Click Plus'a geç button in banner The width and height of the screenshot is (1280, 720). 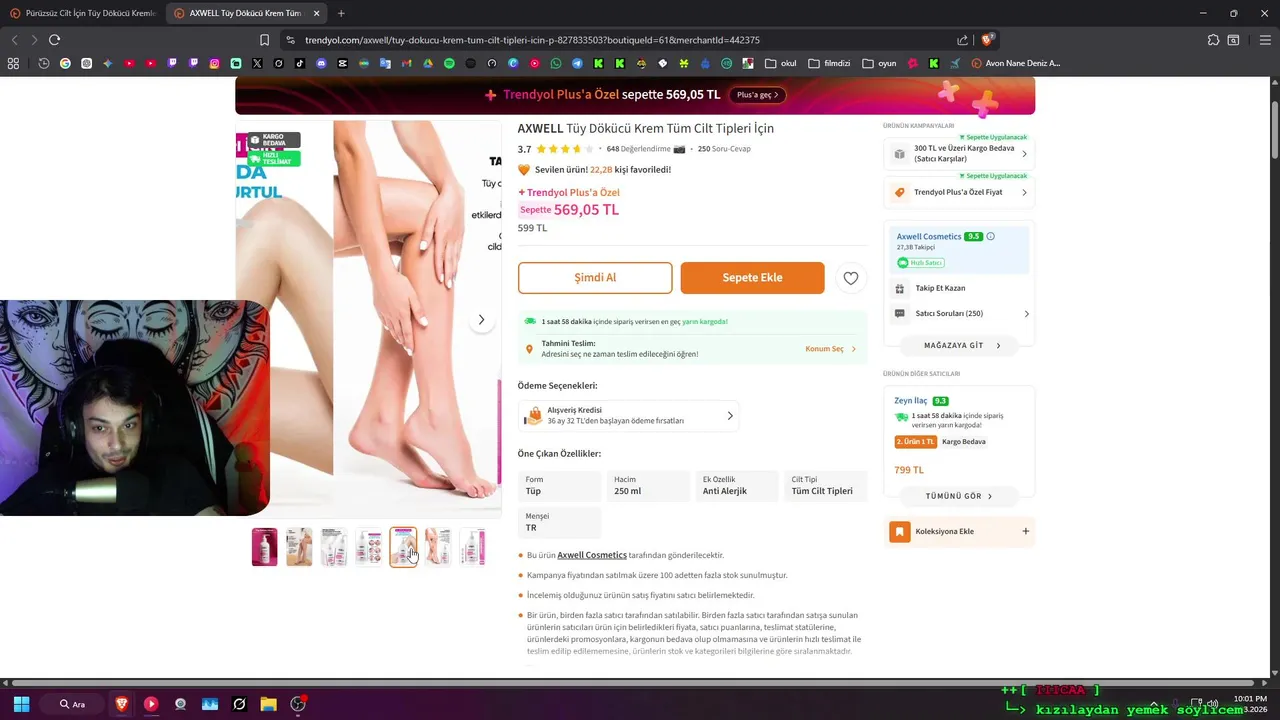point(758,95)
